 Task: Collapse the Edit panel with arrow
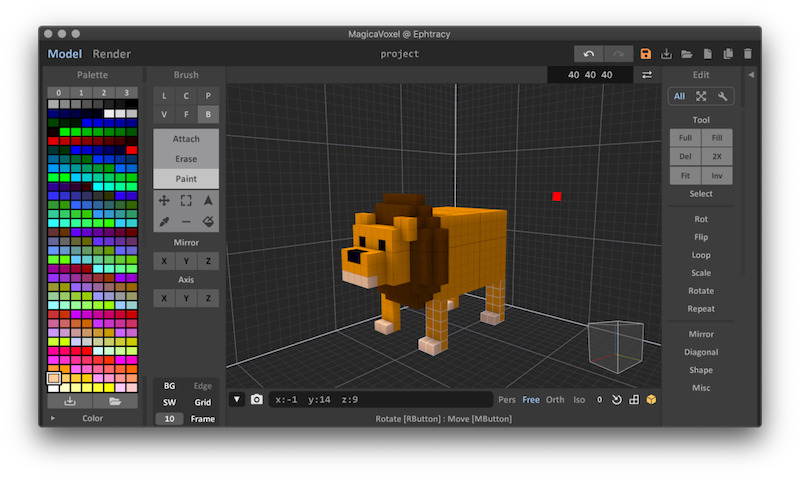pyautogui.click(x=751, y=75)
